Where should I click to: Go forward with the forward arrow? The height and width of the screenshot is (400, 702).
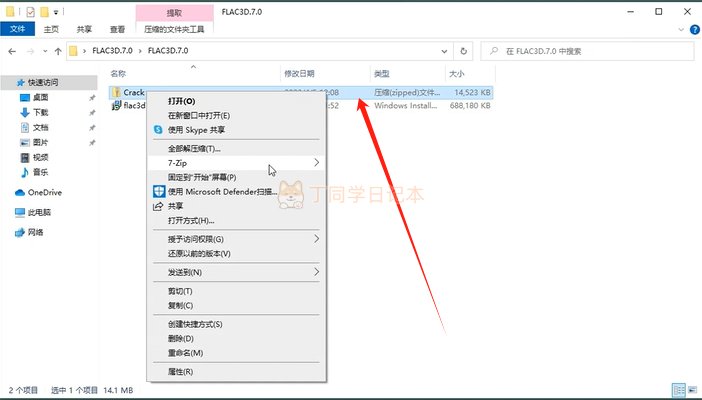click(x=30, y=52)
